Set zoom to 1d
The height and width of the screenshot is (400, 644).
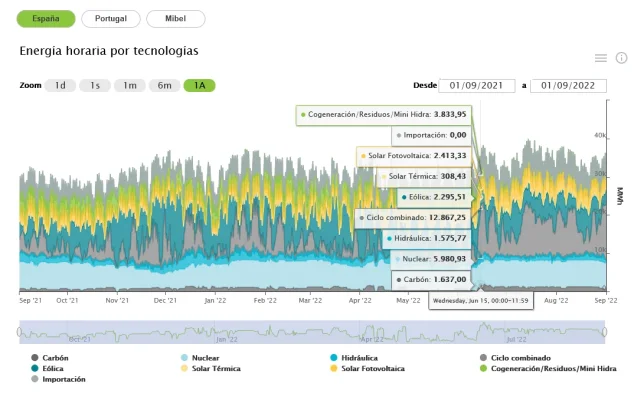click(60, 85)
